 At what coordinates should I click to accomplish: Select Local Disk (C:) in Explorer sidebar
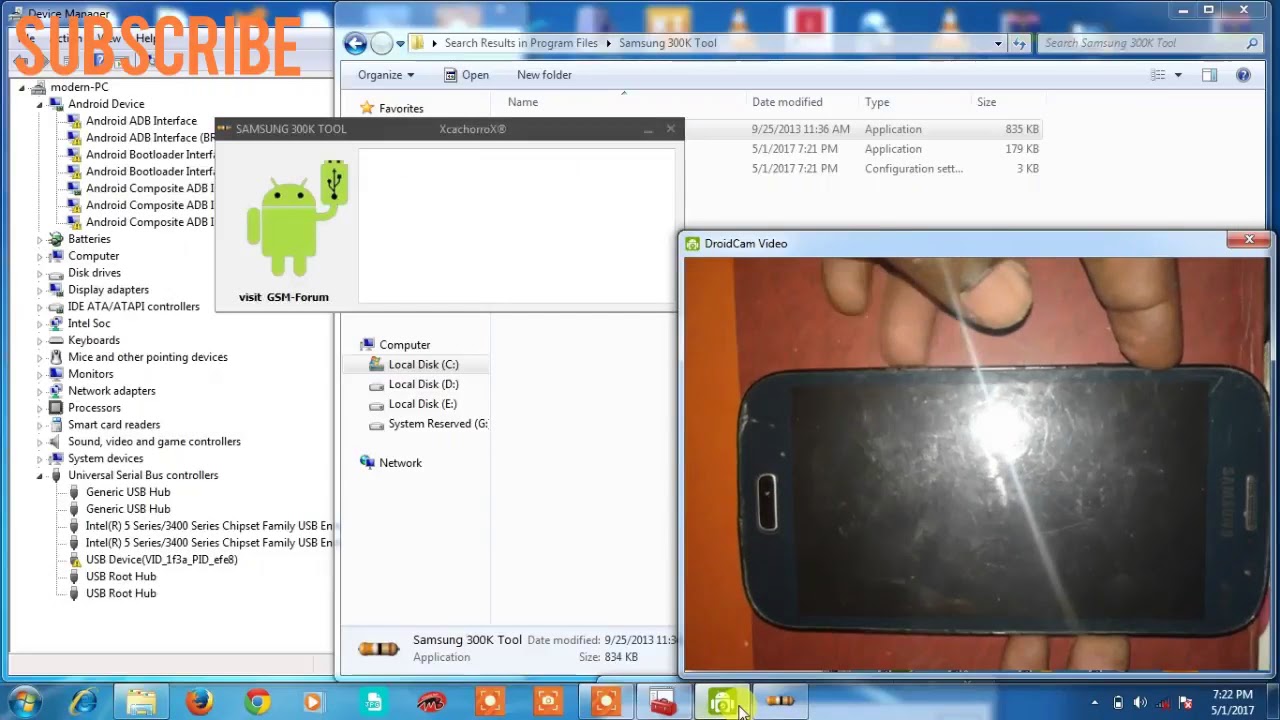(414, 365)
